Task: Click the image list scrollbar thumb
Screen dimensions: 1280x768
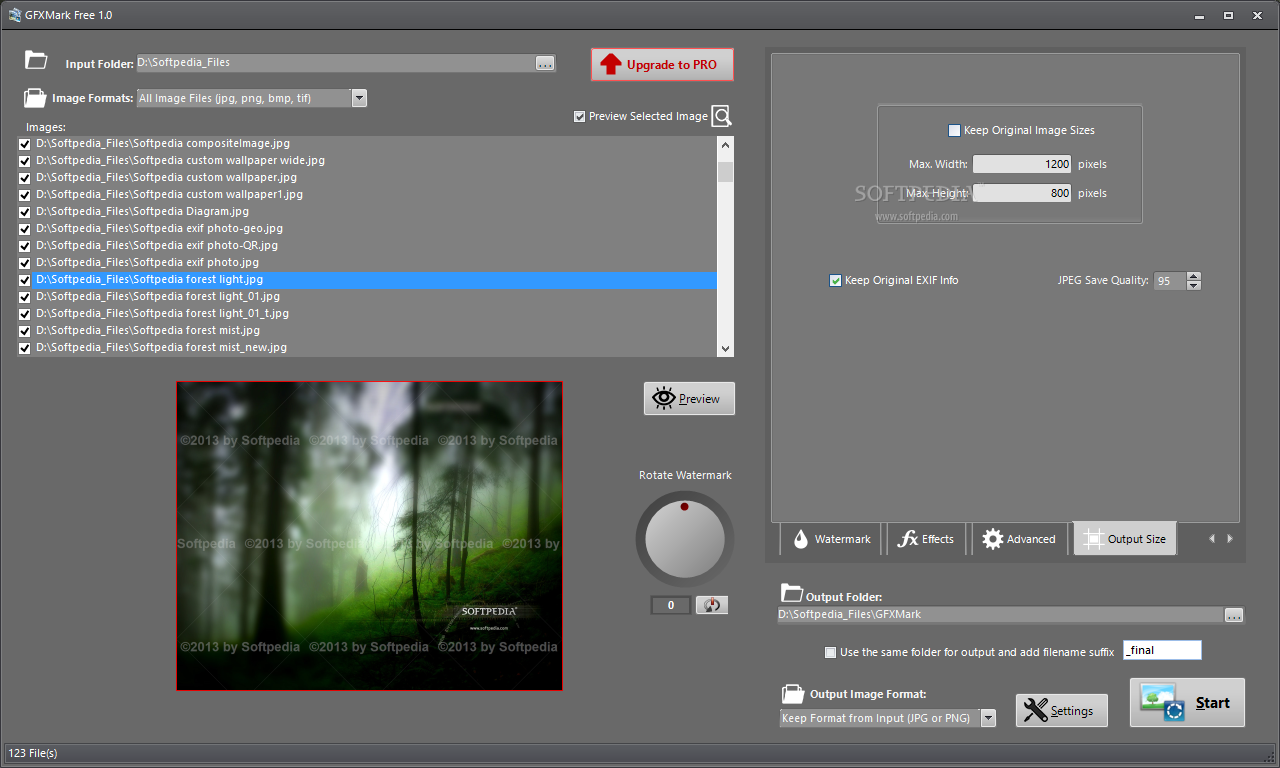Action: (x=725, y=171)
